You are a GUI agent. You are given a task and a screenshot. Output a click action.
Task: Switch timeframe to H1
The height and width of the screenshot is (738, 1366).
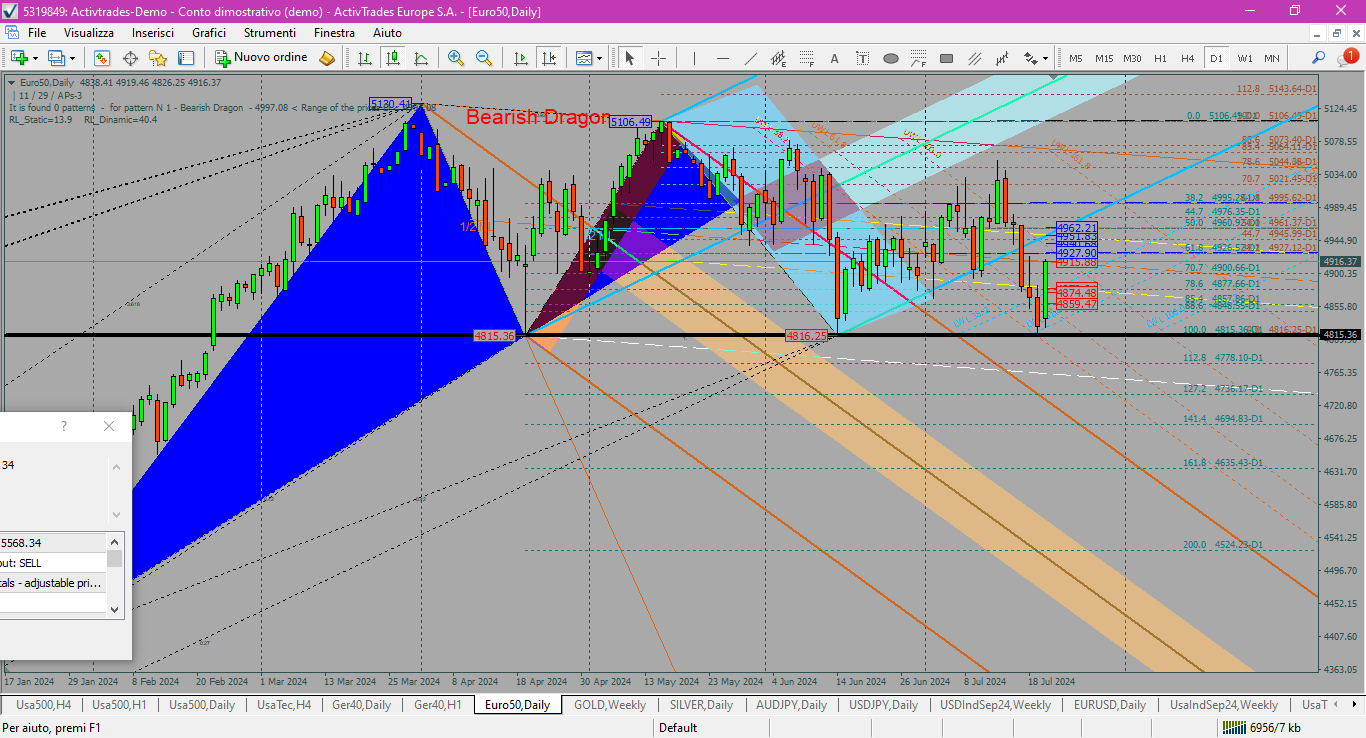coord(1160,58)
